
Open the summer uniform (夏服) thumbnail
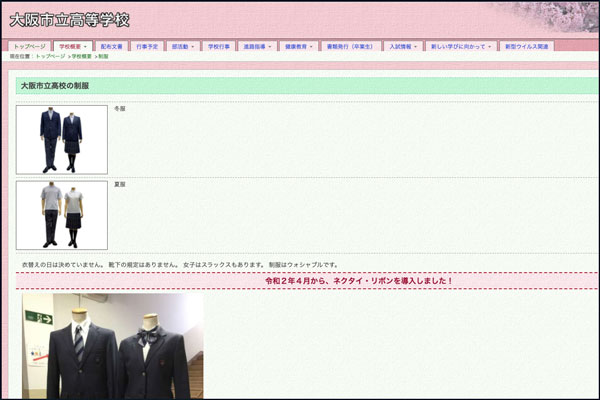pyautogui.click(x=62, y=215)
